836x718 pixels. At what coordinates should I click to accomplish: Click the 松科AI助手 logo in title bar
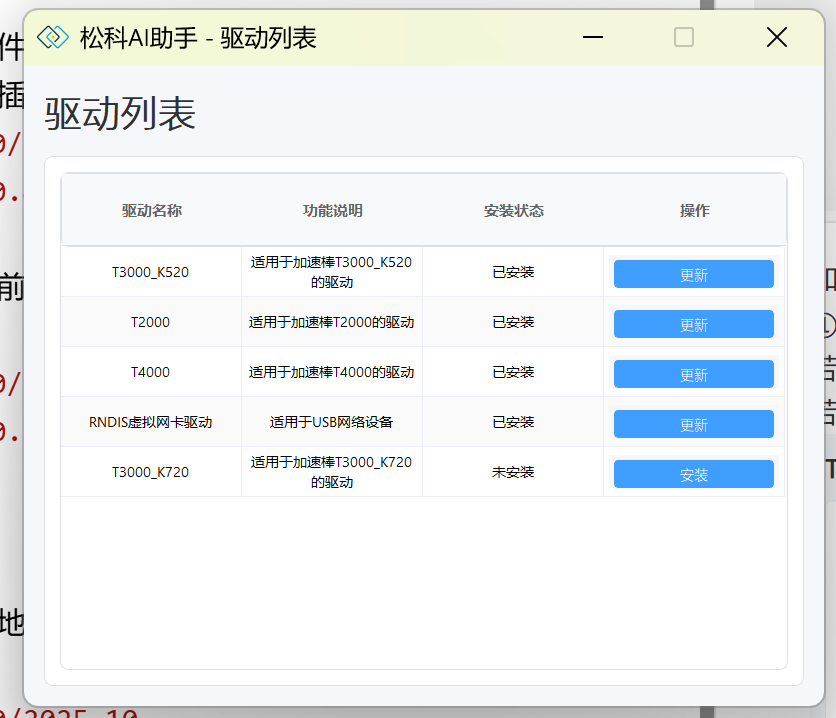[52, 37]
